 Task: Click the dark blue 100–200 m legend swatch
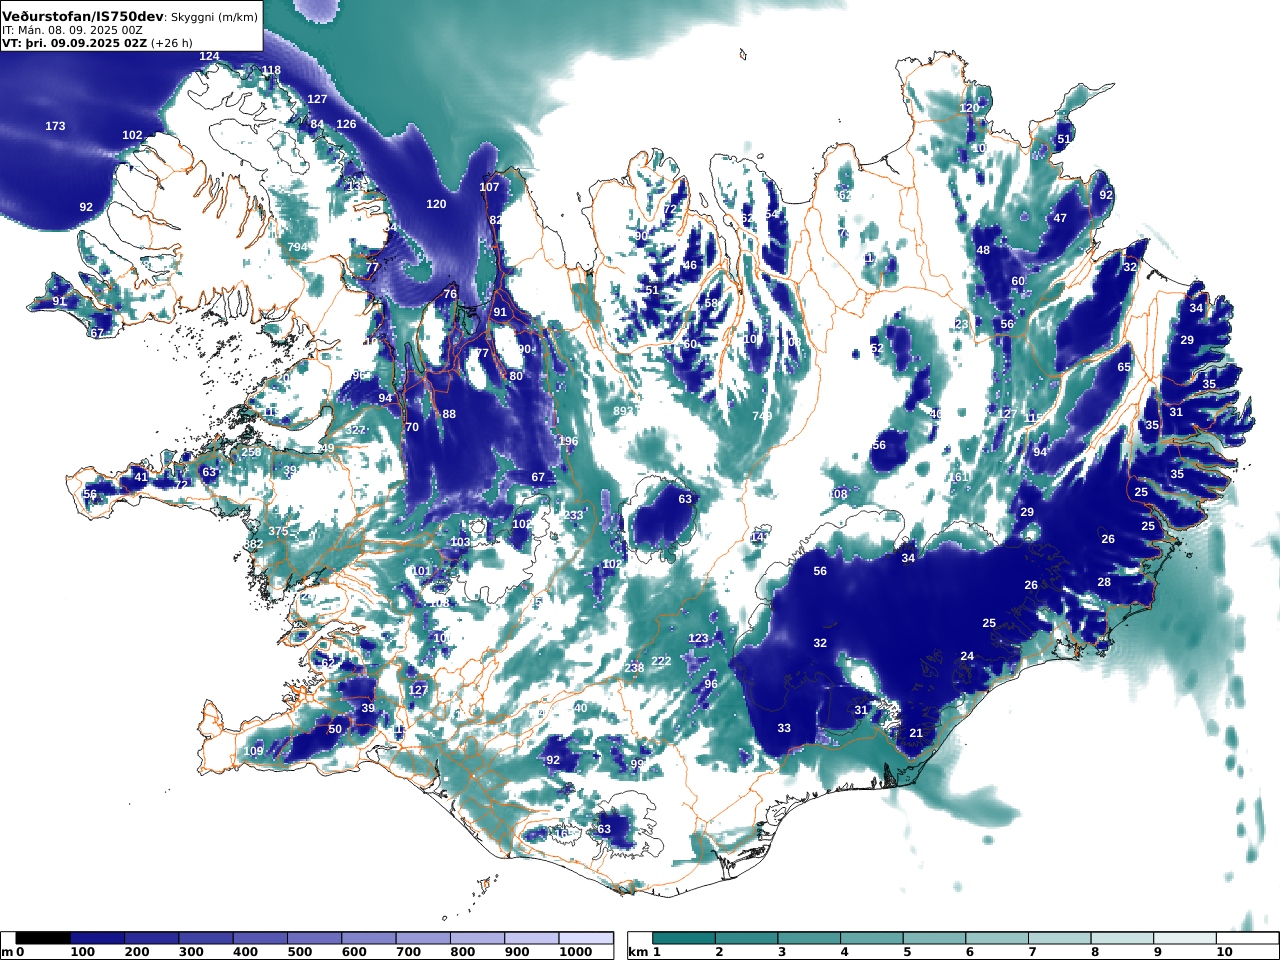tap(97, 938)
